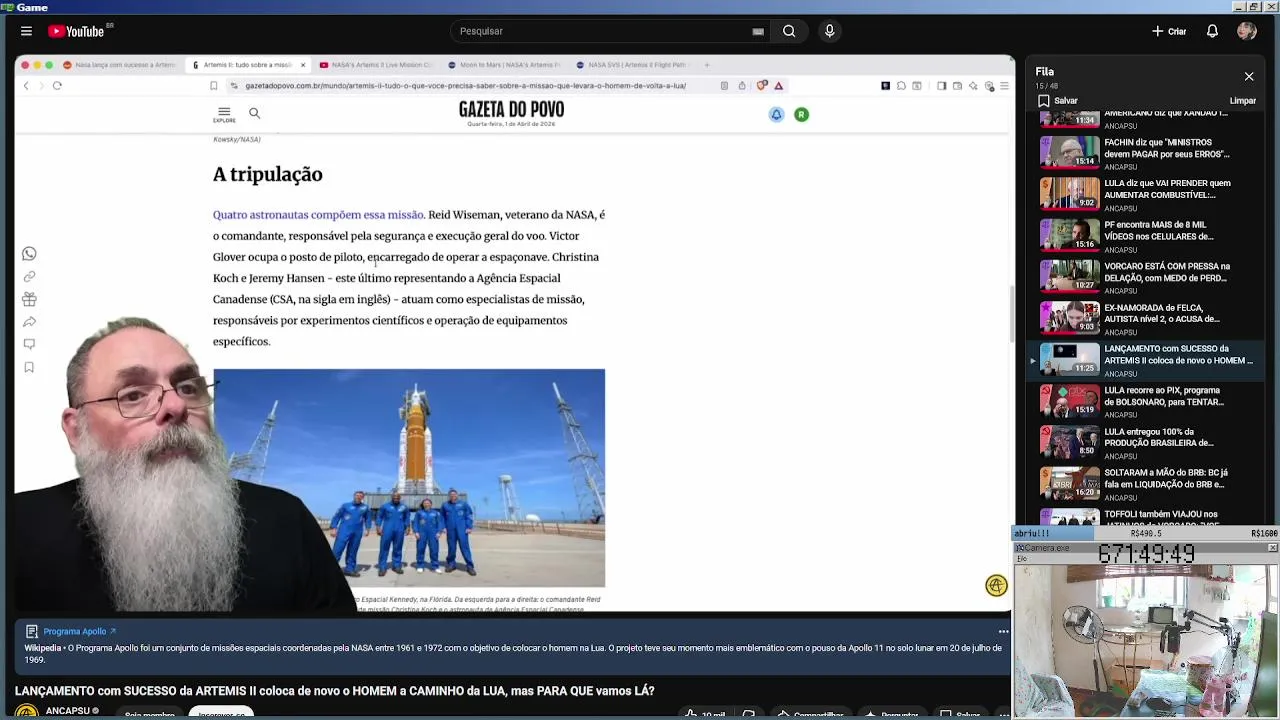
Task: Save the queue with Salvar
Action: [x=1057, y=101]
